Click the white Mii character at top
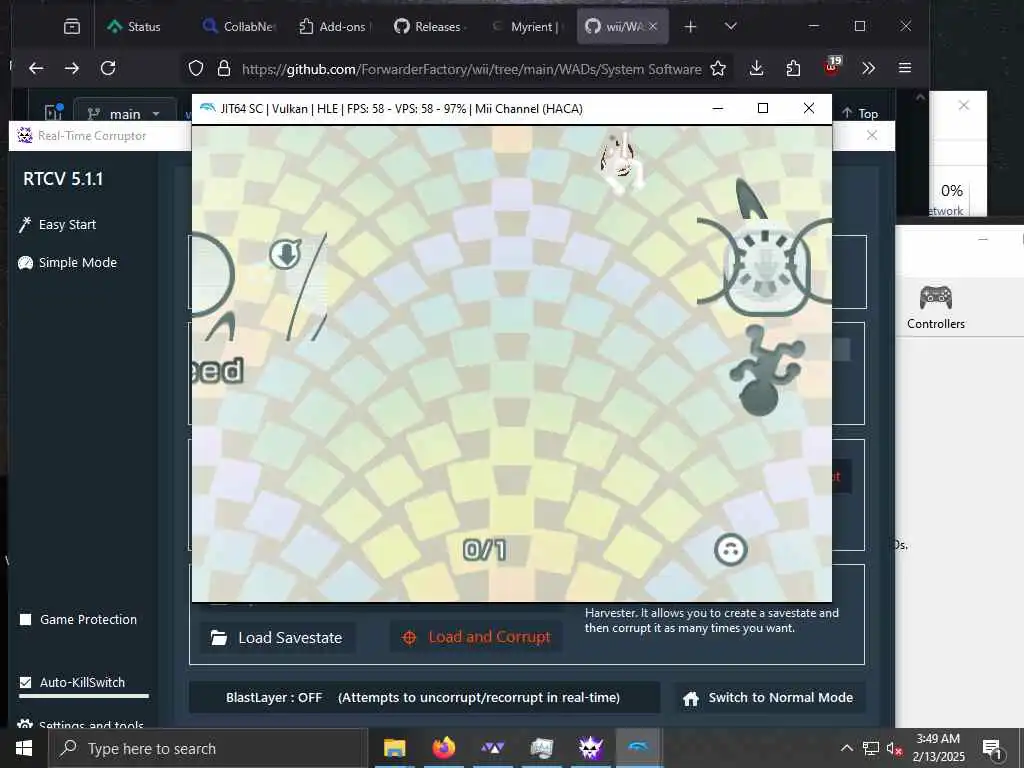Image resolution: width=1024 pixels, height=768 pixels. coord(622,161)
